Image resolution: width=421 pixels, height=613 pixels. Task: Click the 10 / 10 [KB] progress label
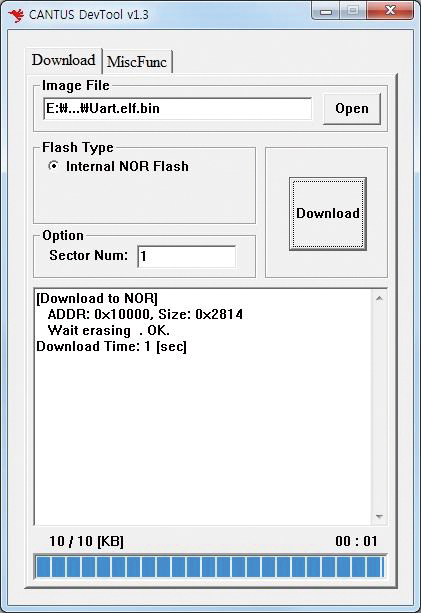click(x=86, y=541)
